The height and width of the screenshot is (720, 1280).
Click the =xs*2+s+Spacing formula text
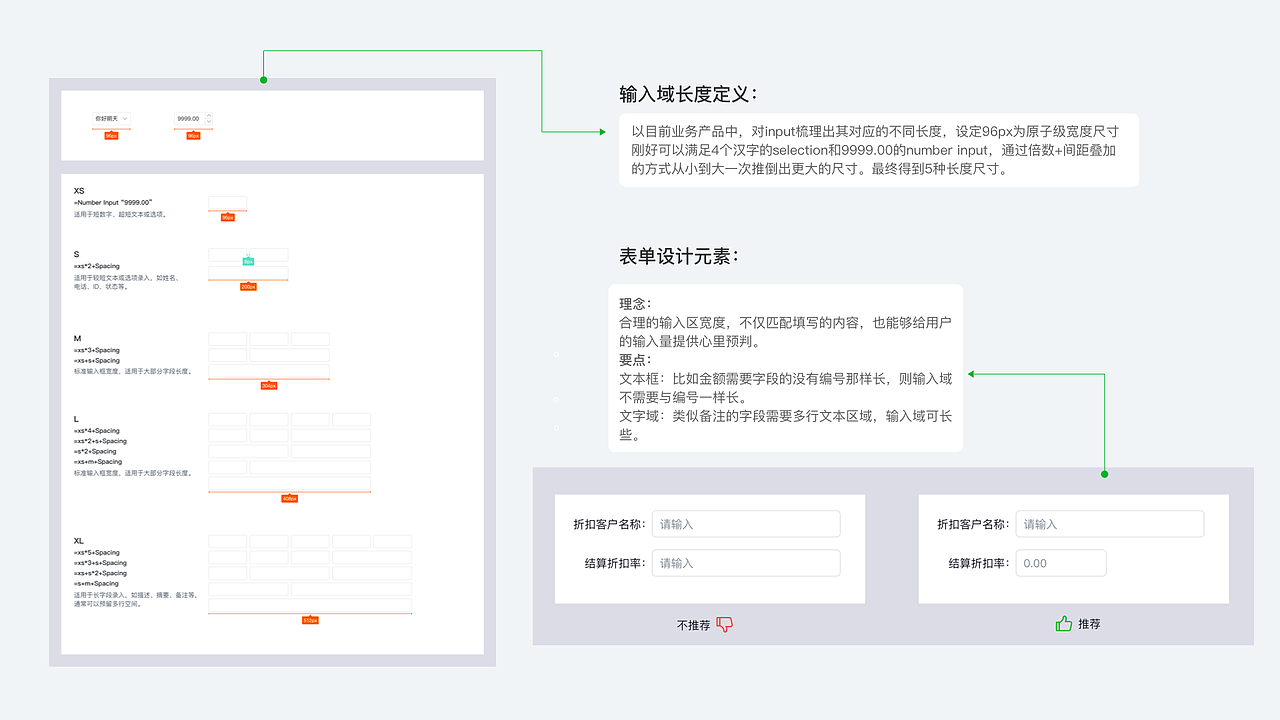(100, 441)
